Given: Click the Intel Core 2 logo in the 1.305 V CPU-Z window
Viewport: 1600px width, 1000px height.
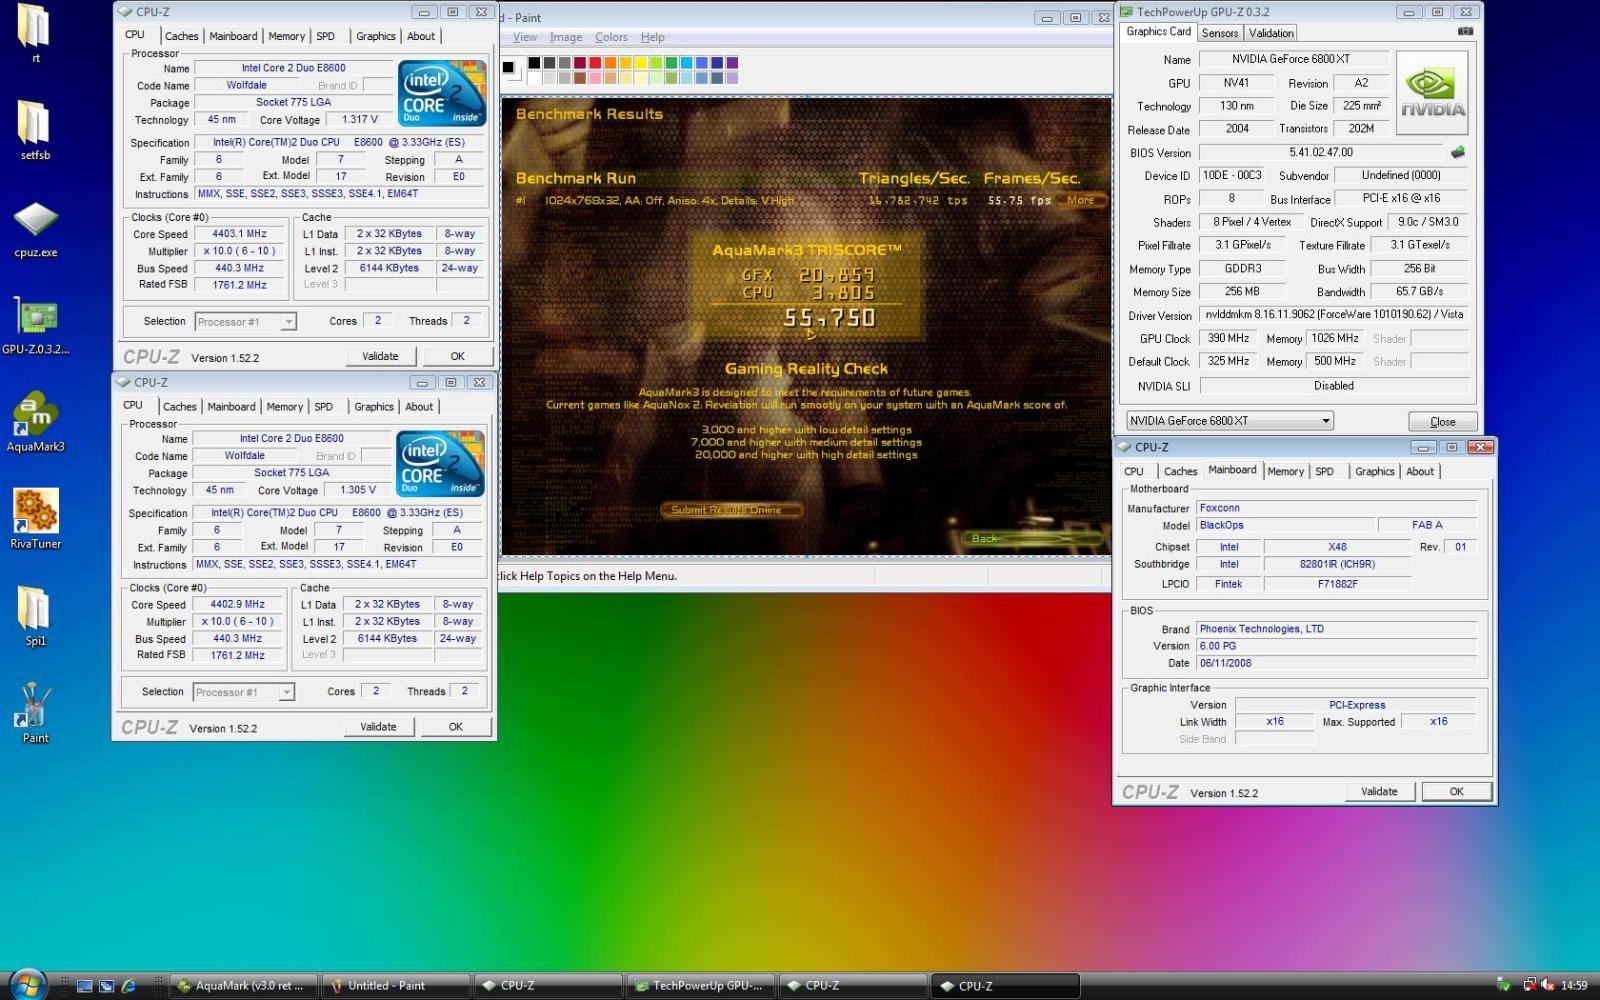Looking at the screenshot, I should coord(440,463).
